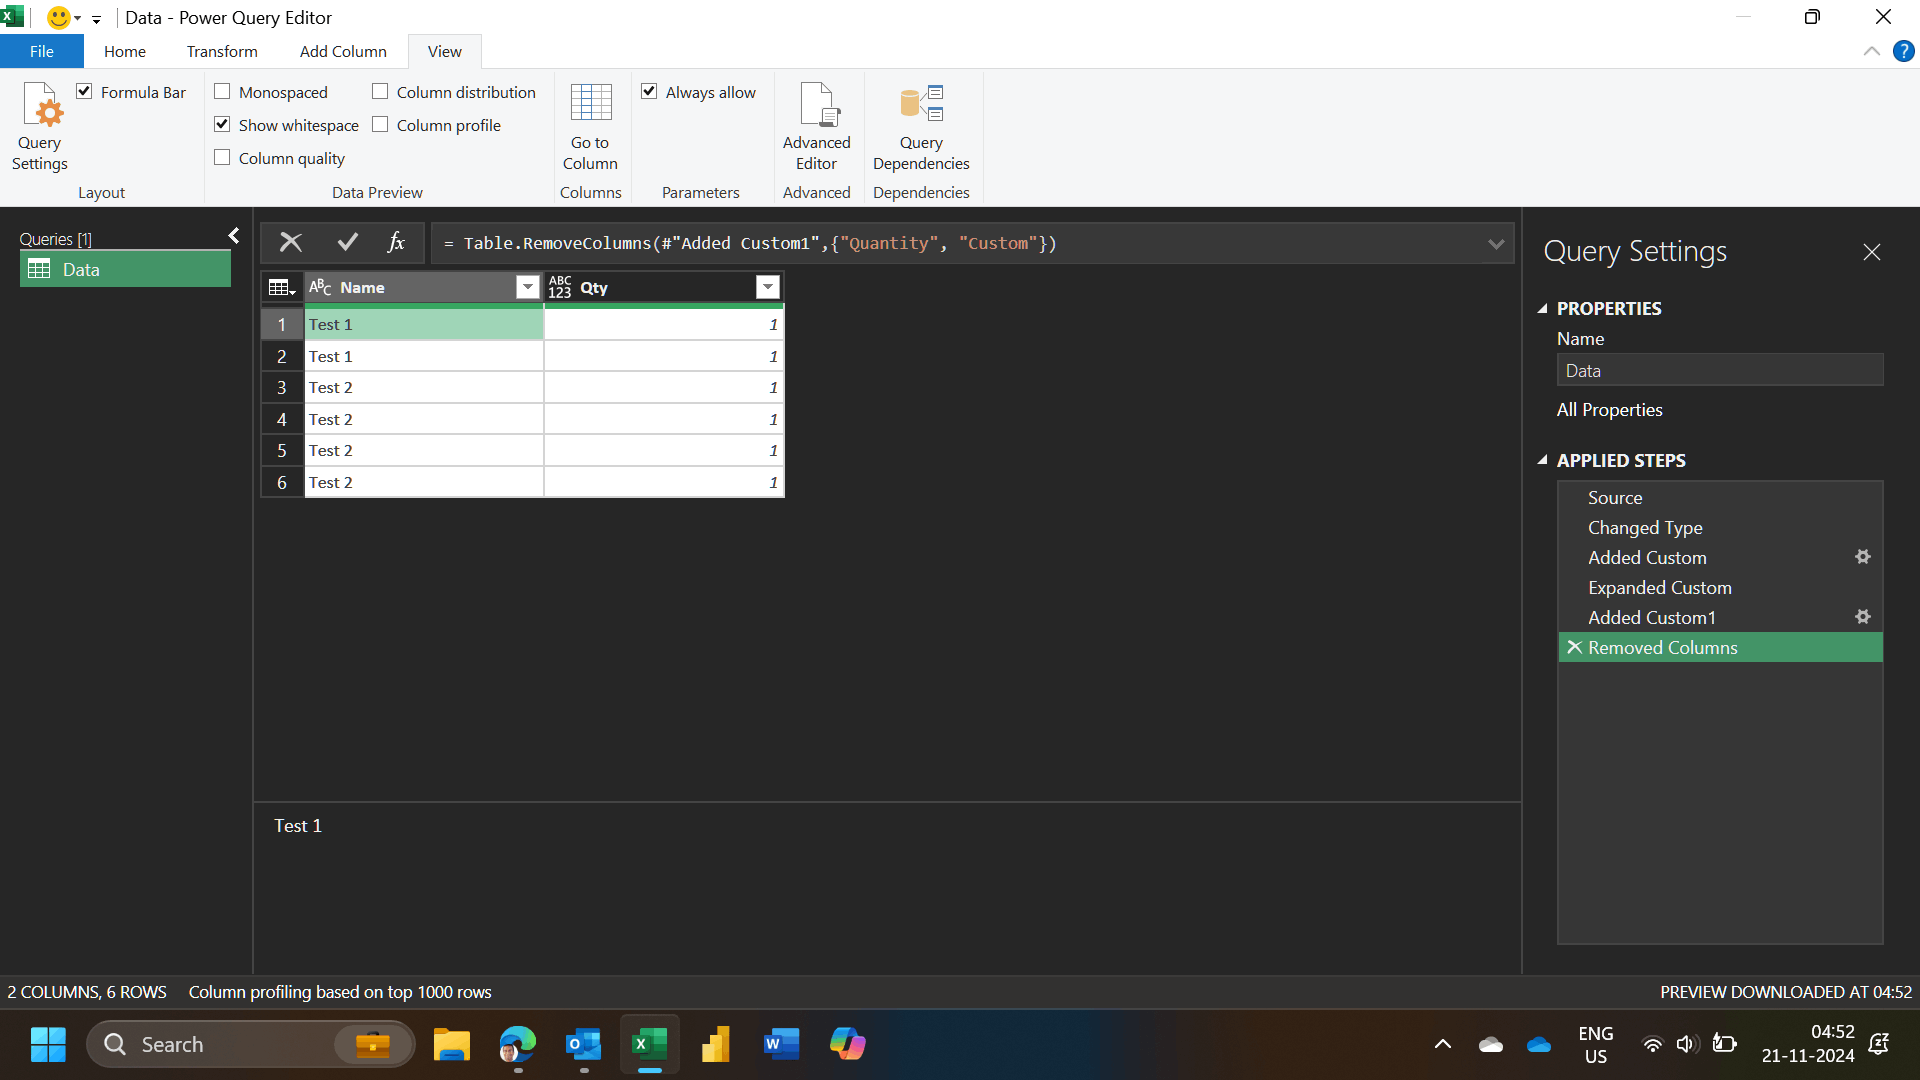
Task: Enable Column distribution checkbox
Action: (381, 92)
